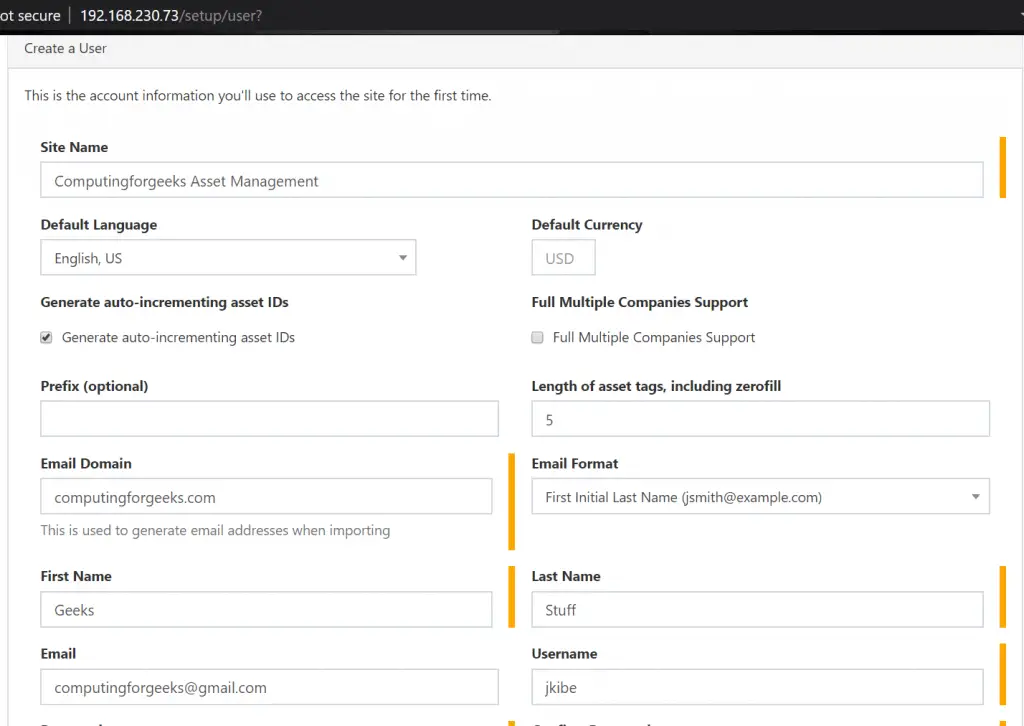The image size is (1024, 726).
Task: Click the Email field with gmail address
Action: coord(269,687)
